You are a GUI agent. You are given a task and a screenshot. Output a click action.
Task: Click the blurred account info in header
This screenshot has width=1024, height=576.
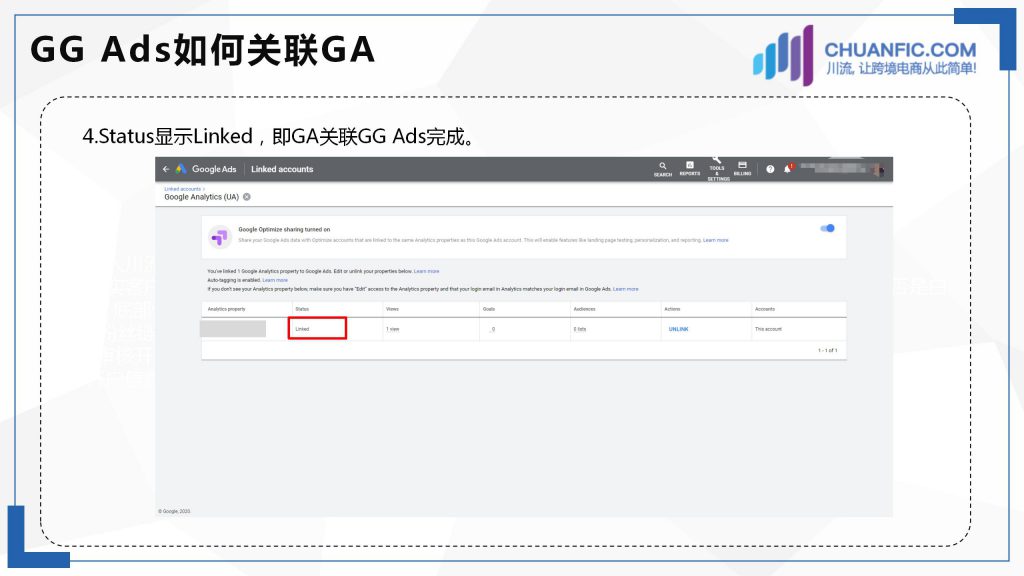click(x=841, y=168)
